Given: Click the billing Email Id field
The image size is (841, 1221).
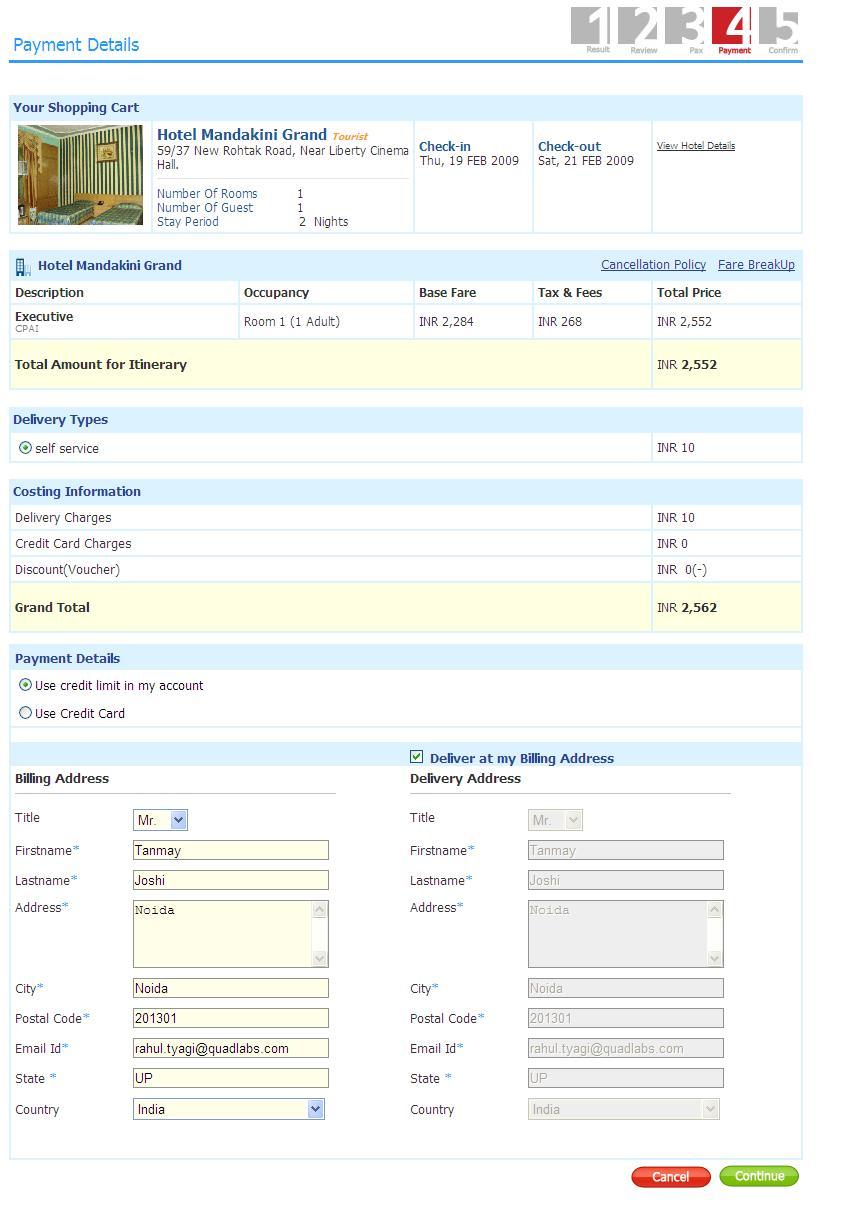Looking at the screenshot, I should click(230, 1048).
